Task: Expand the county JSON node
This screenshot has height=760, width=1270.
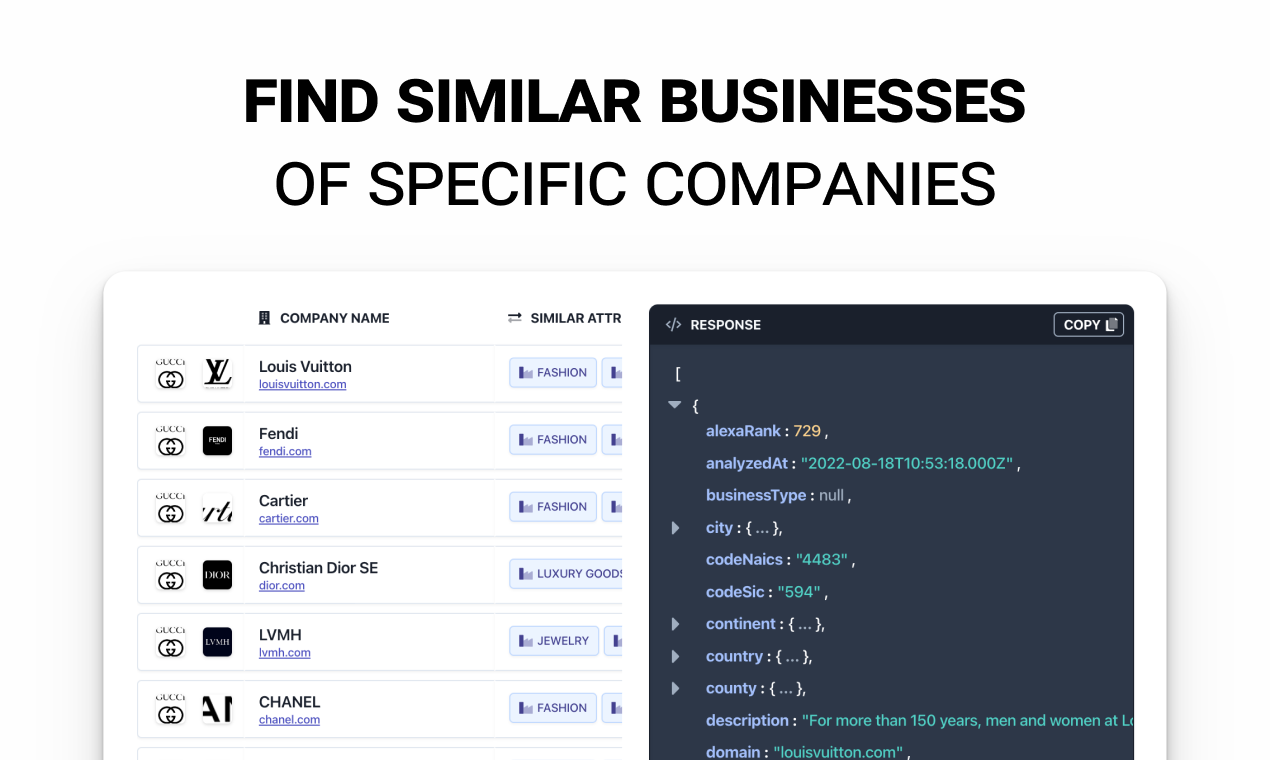Action: (x=675, y=689)
